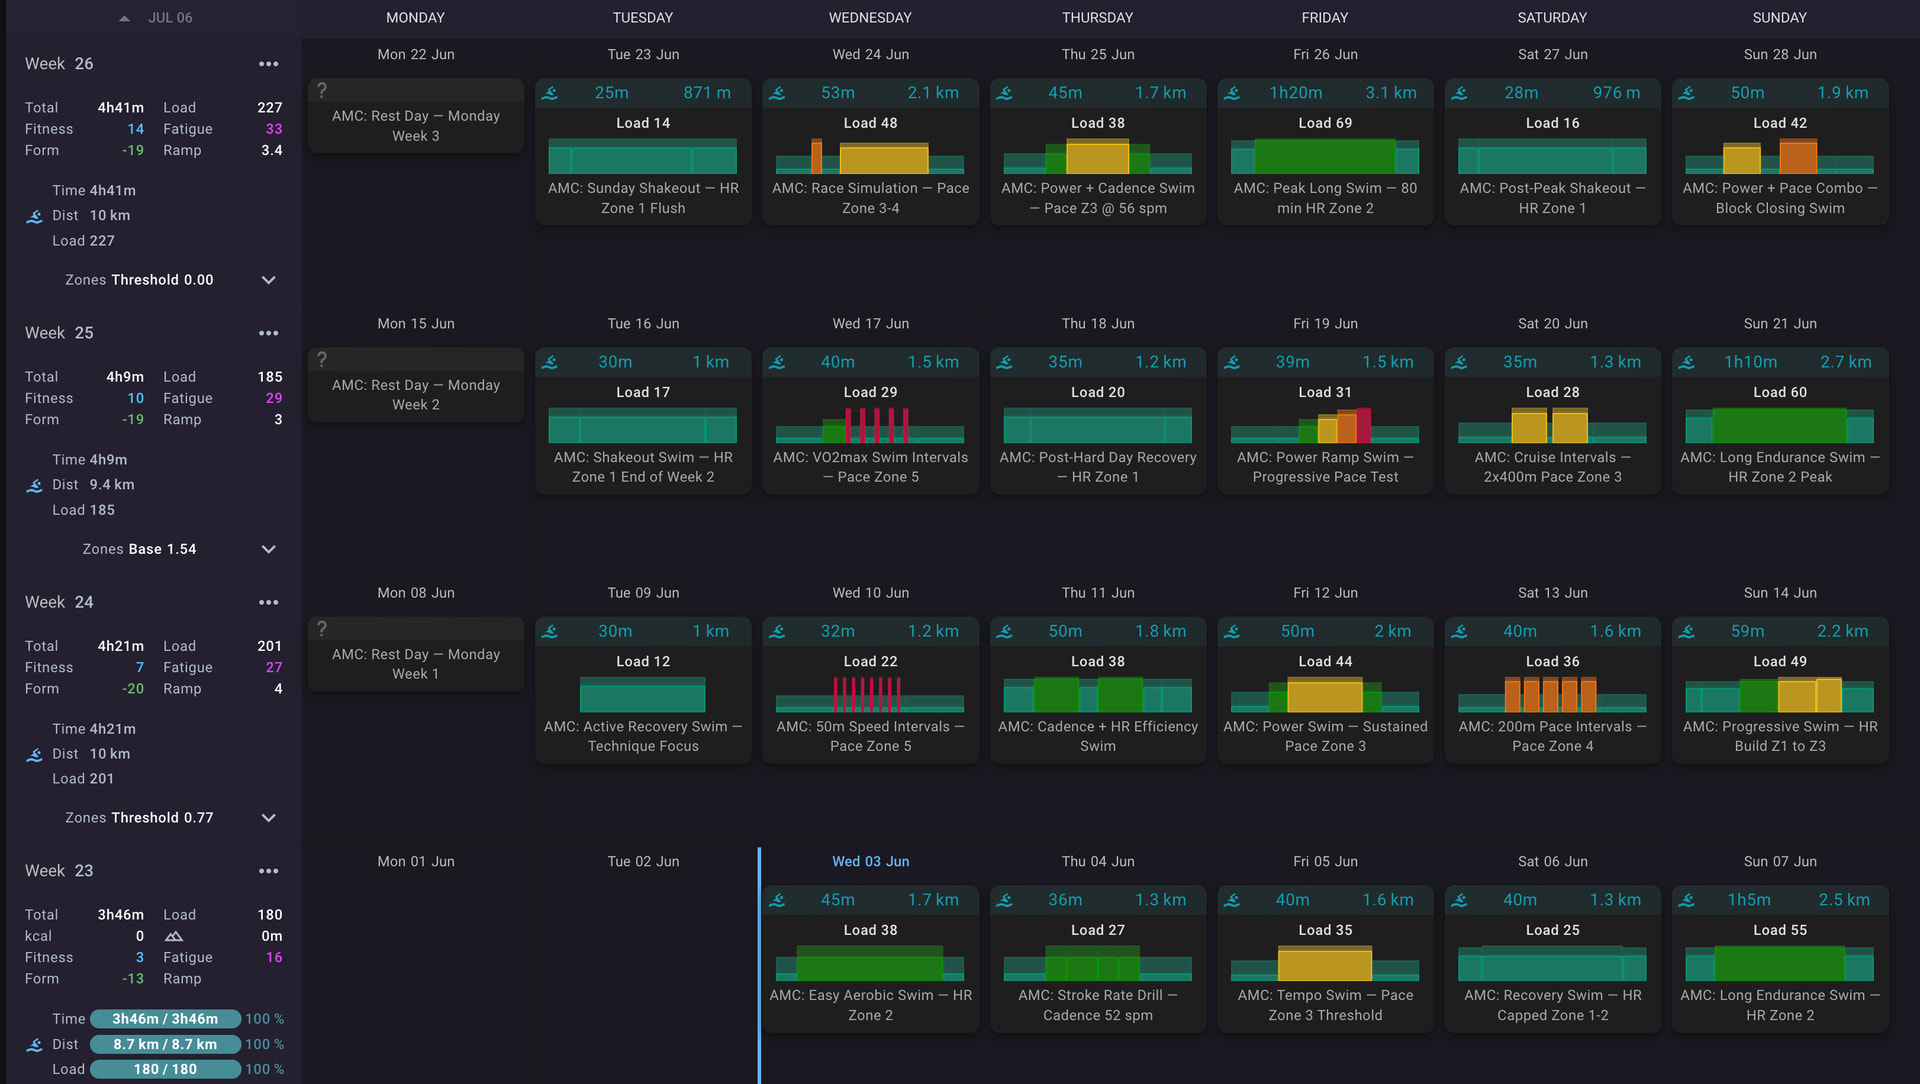
Task: Click swim icon next to Week 26 Dist
Action: click(x=35, y=216)
